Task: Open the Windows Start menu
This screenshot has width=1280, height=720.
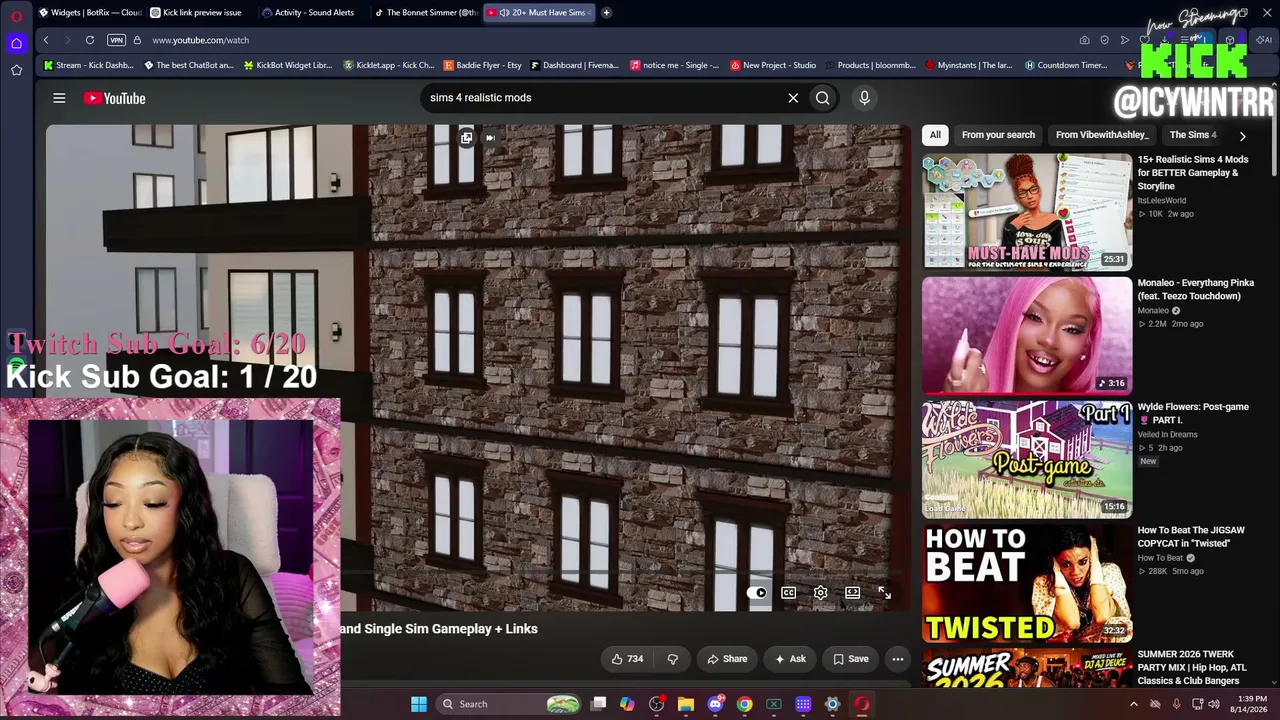Action: pos(419,704)
